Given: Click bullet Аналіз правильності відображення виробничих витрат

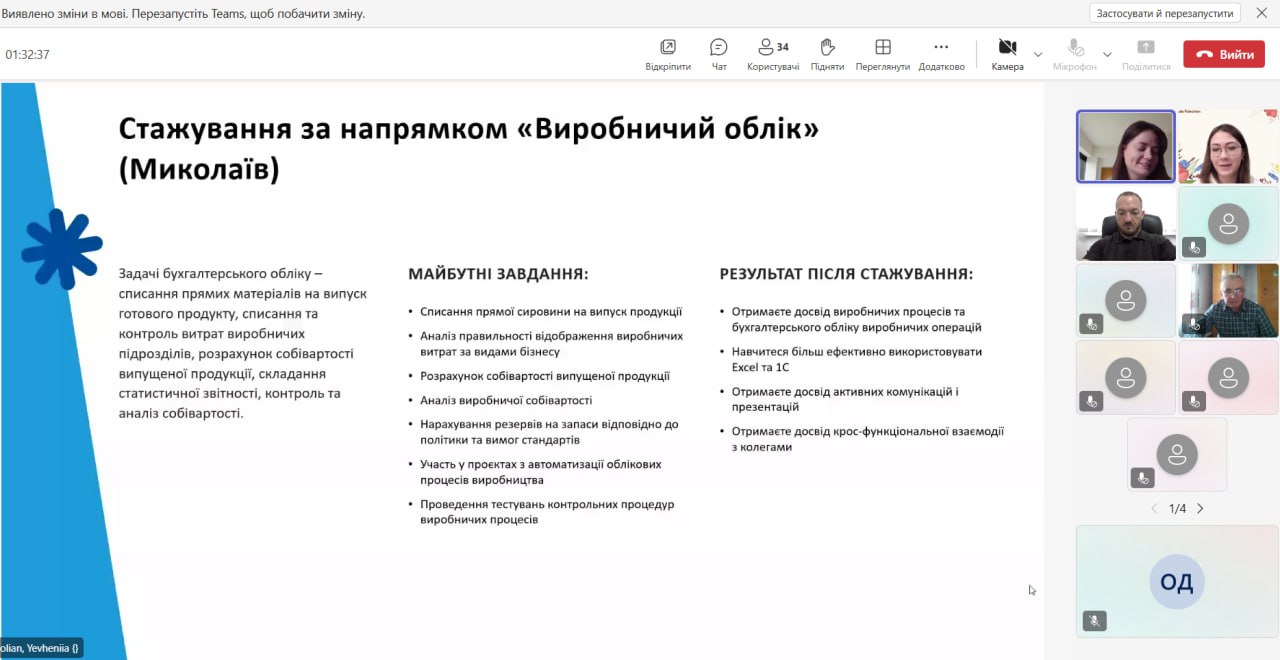Looking at the screenshot, I should (x=551, y=343).
